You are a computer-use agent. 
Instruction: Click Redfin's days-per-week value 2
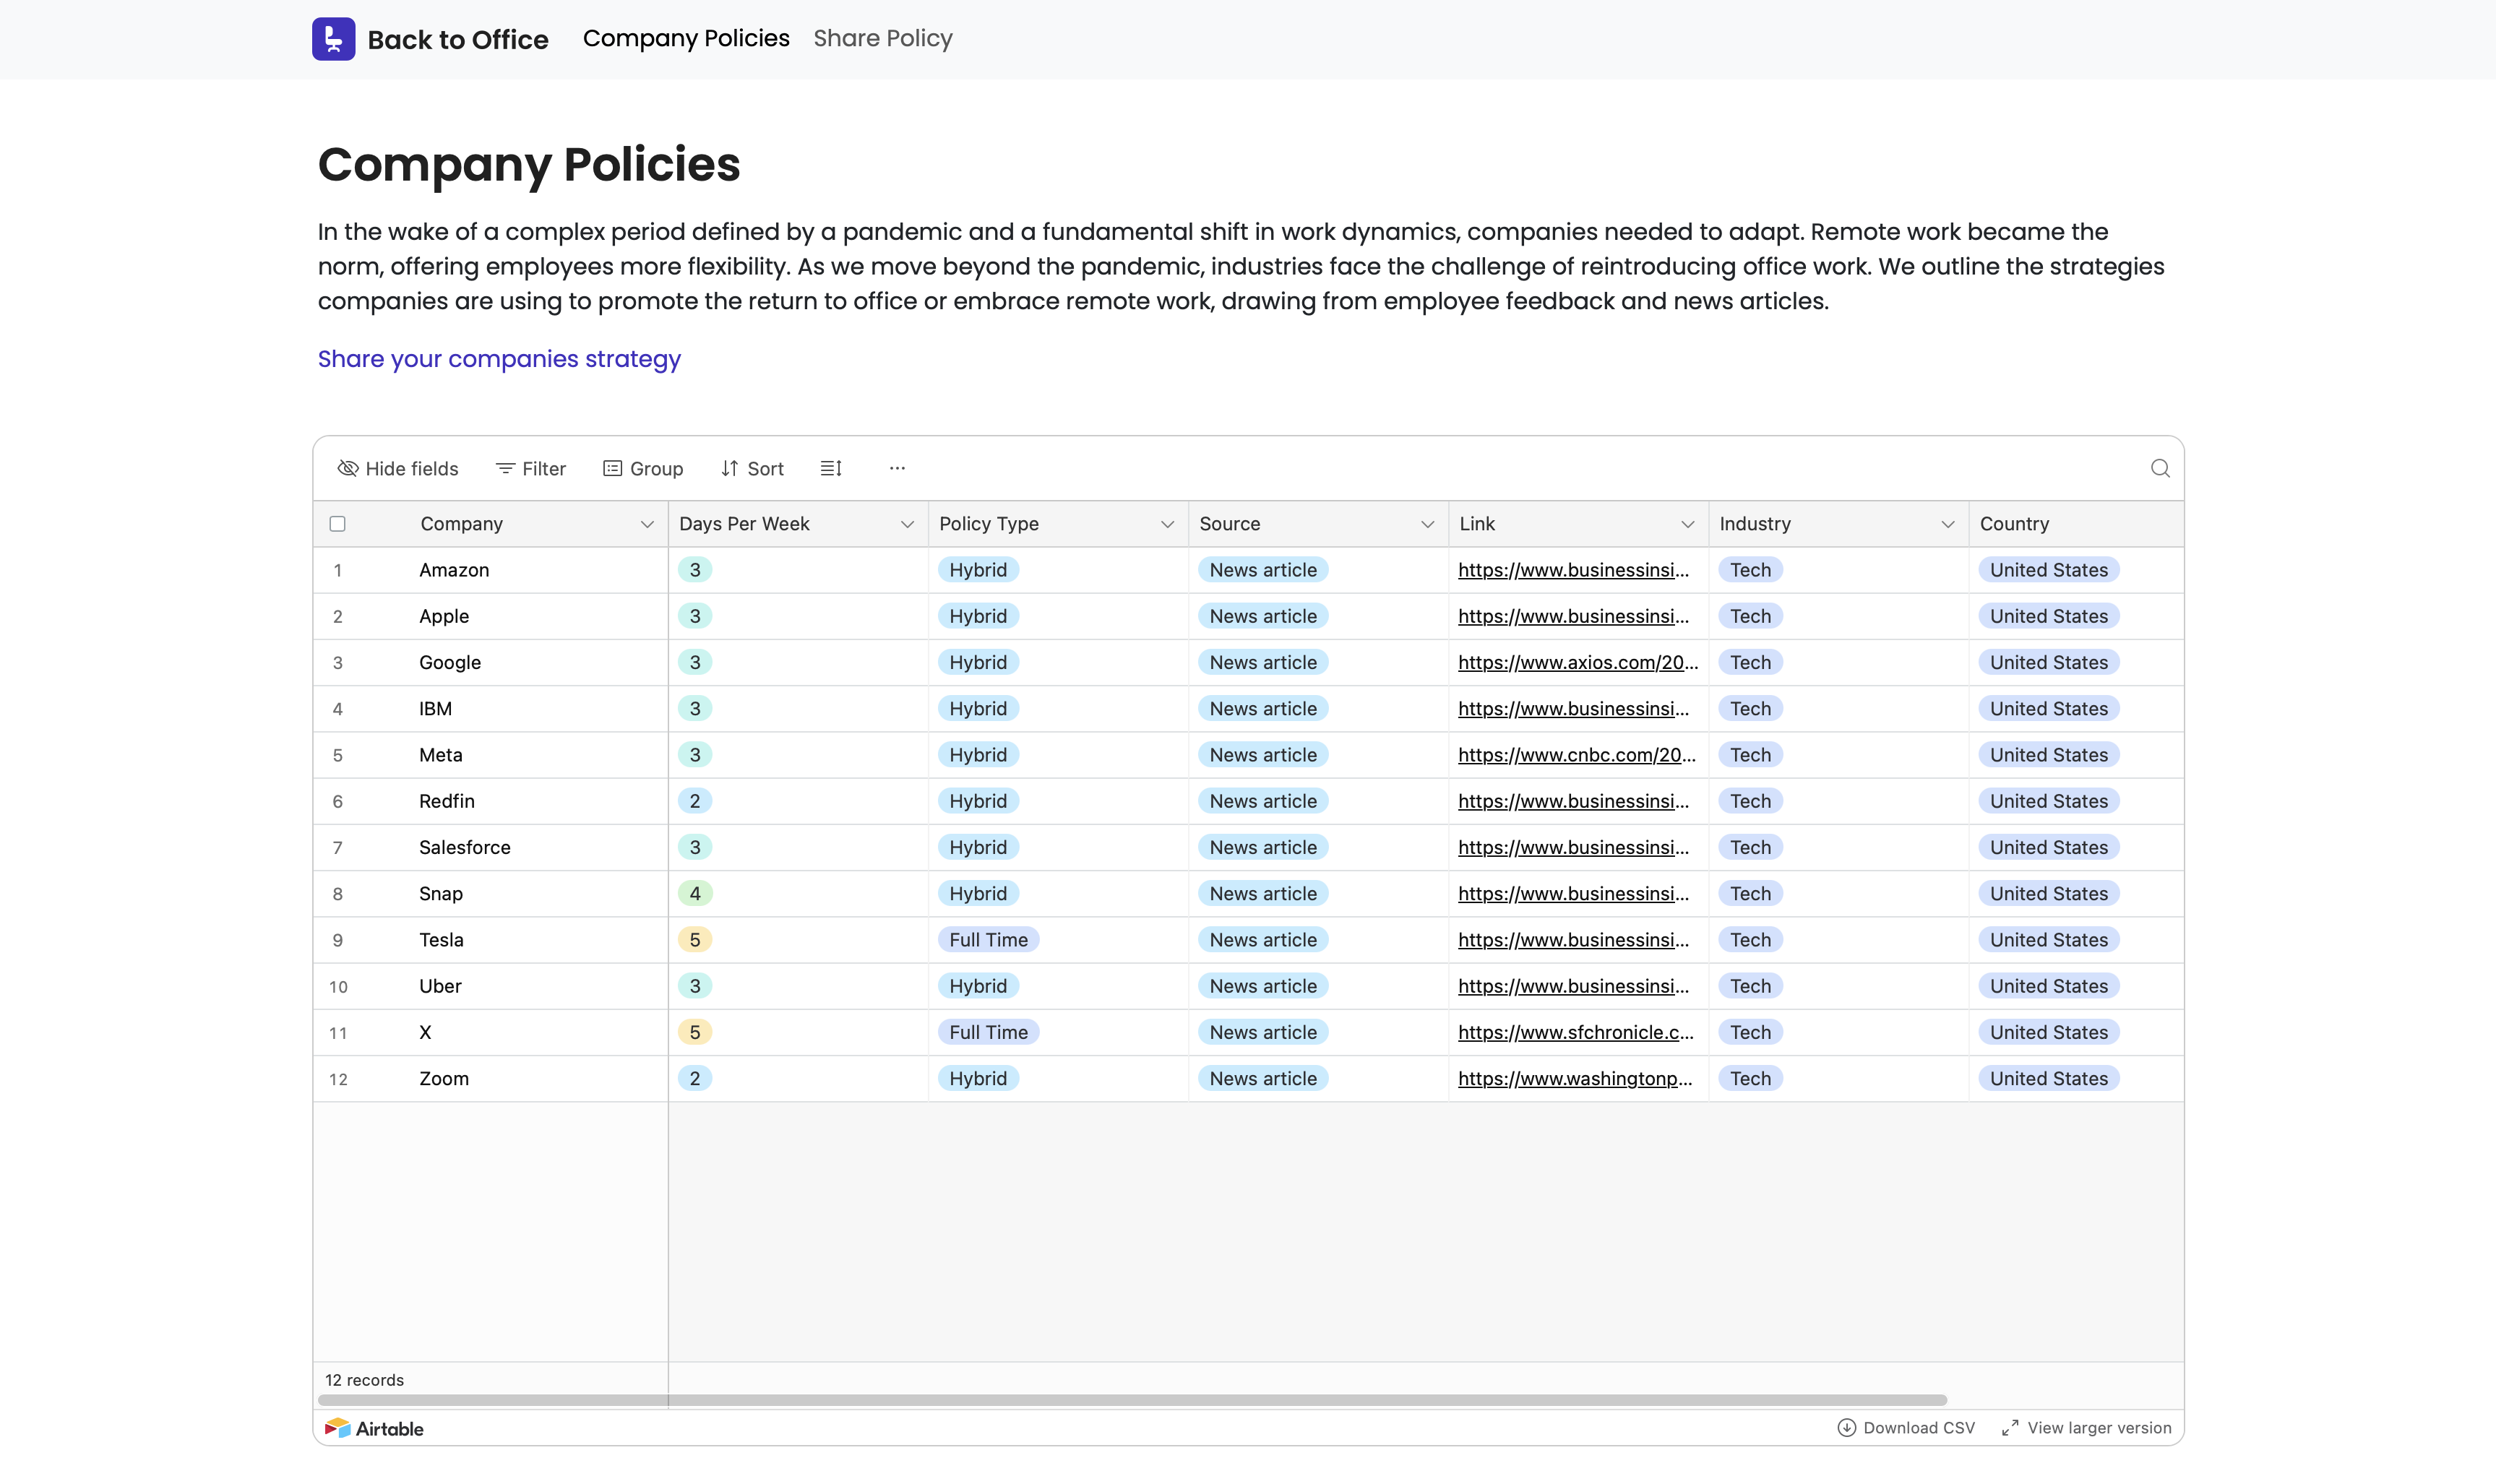pyautogui.click(x=695, y=801)
